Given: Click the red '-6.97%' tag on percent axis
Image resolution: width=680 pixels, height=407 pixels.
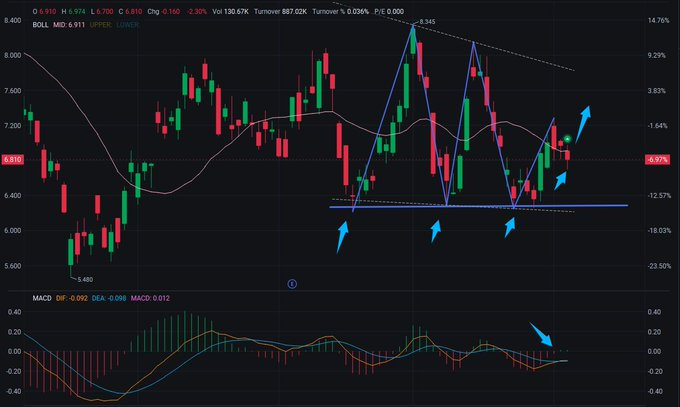Looking at the screenshot, I should click(x=657, y=159).
